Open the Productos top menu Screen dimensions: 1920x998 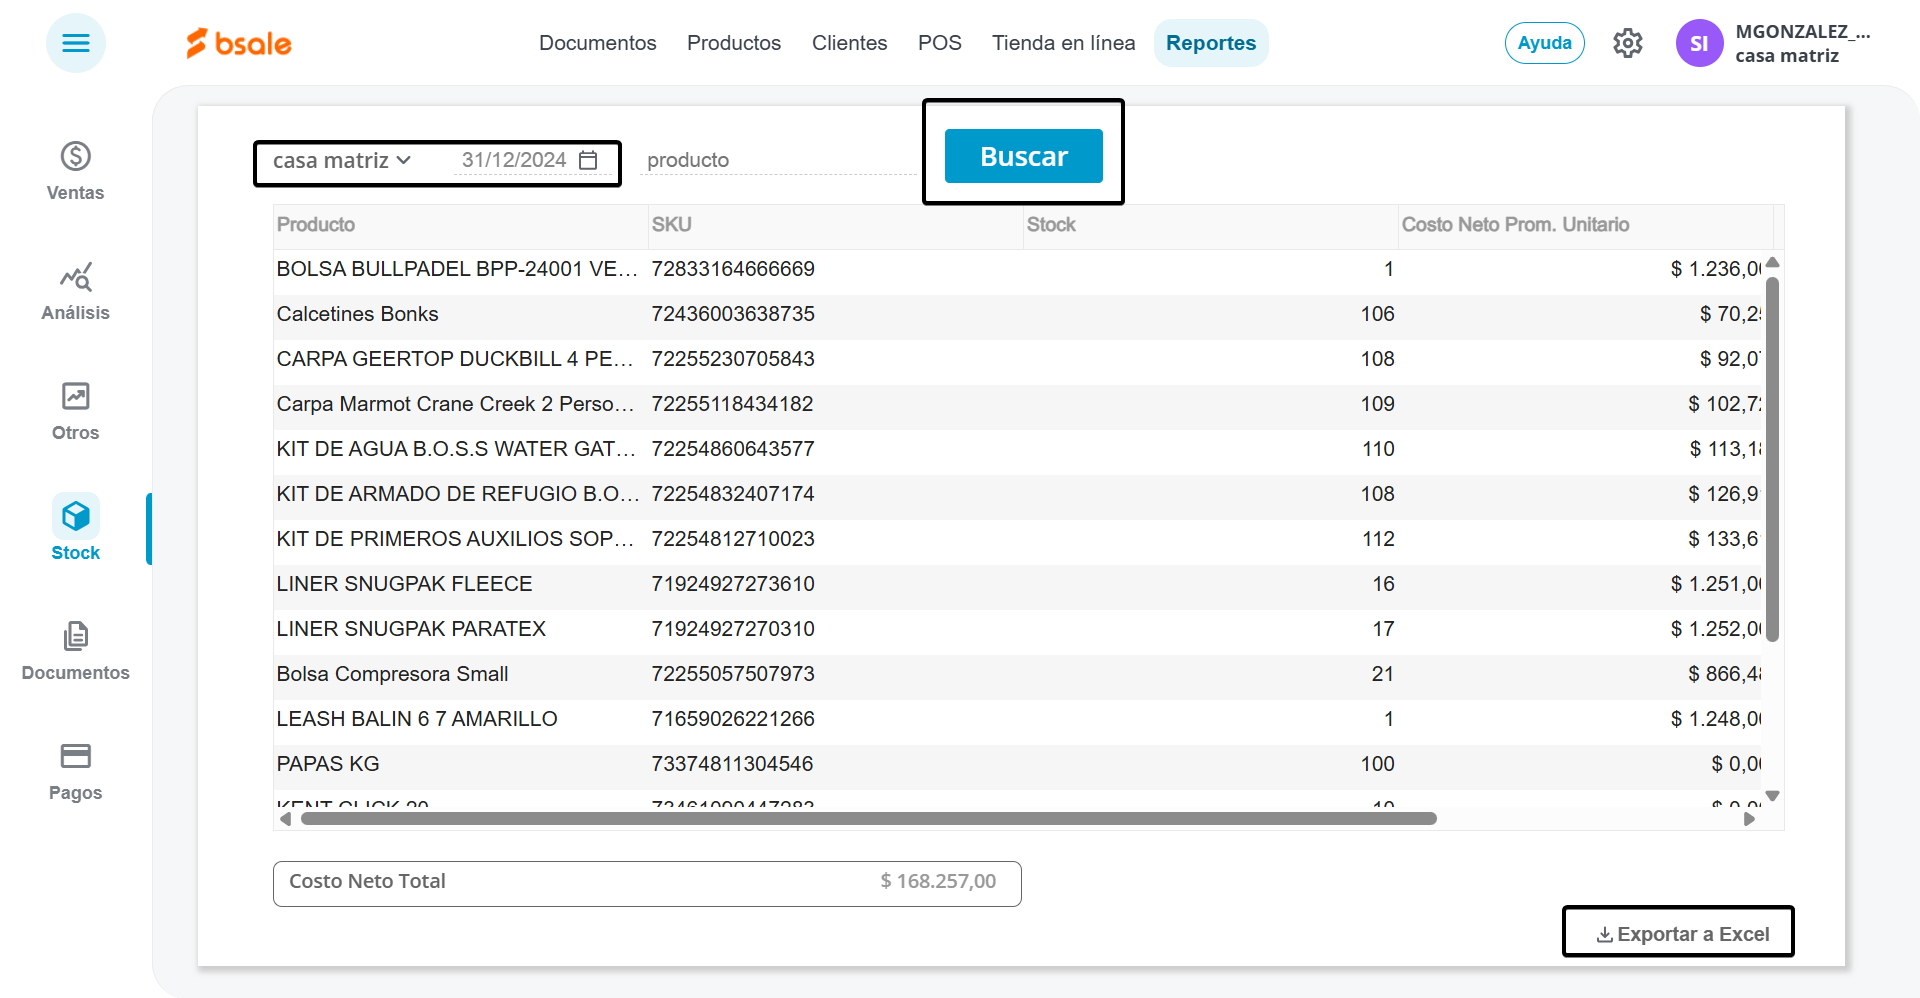[x=734, y=43]
